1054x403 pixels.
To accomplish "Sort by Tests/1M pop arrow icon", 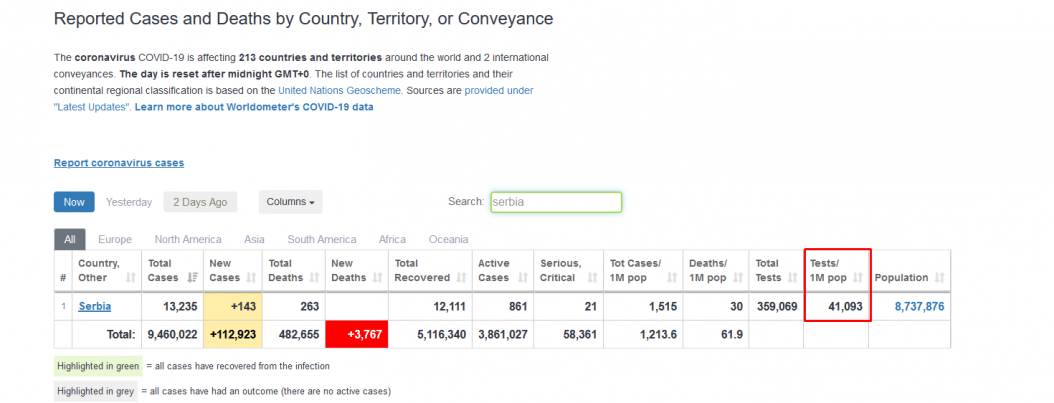I will tap(857, 277).
